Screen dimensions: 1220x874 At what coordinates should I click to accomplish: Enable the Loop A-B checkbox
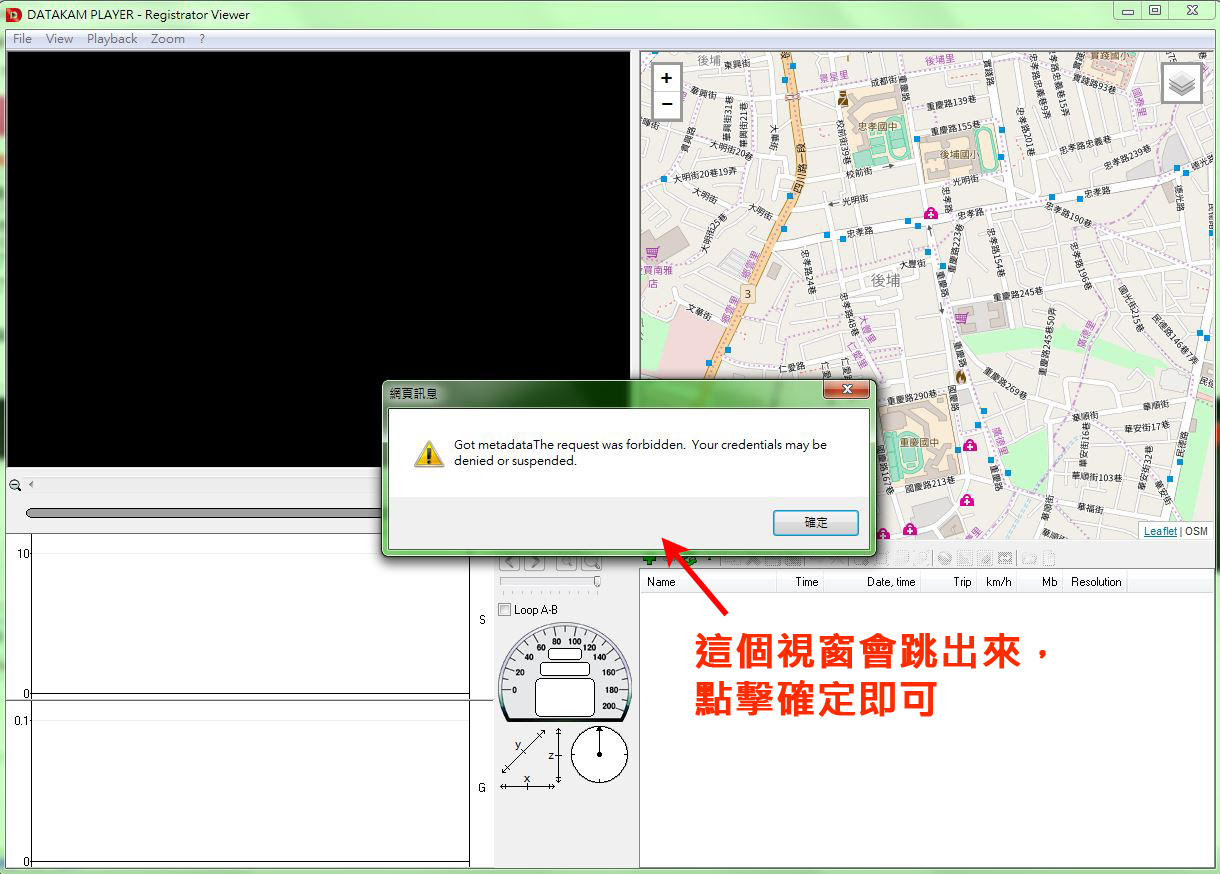point(505,610)
